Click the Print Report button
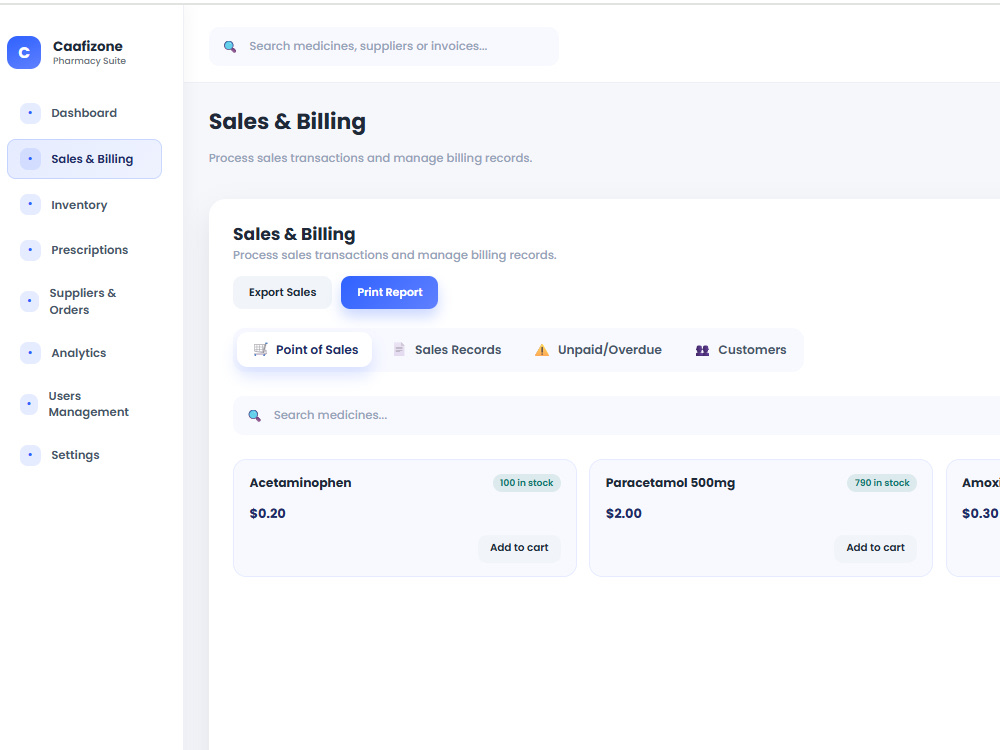 click(x=390, y=292)
